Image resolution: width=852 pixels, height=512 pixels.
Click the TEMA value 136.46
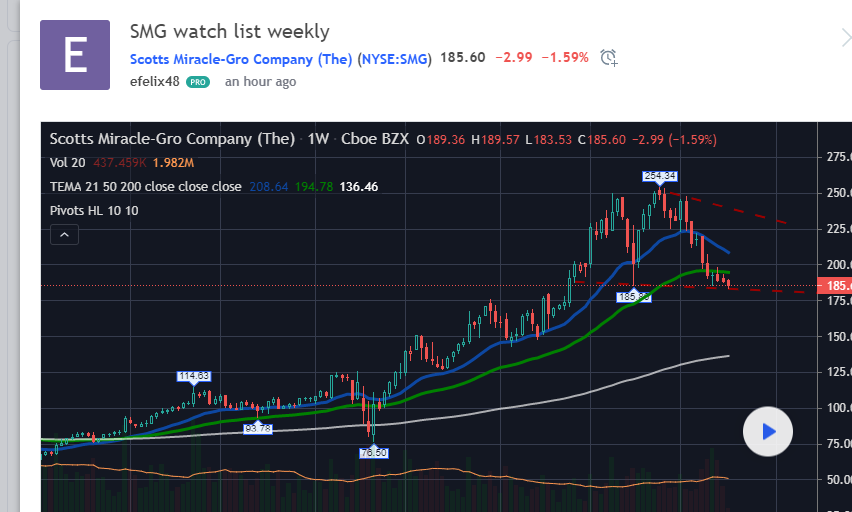(359, 186)
